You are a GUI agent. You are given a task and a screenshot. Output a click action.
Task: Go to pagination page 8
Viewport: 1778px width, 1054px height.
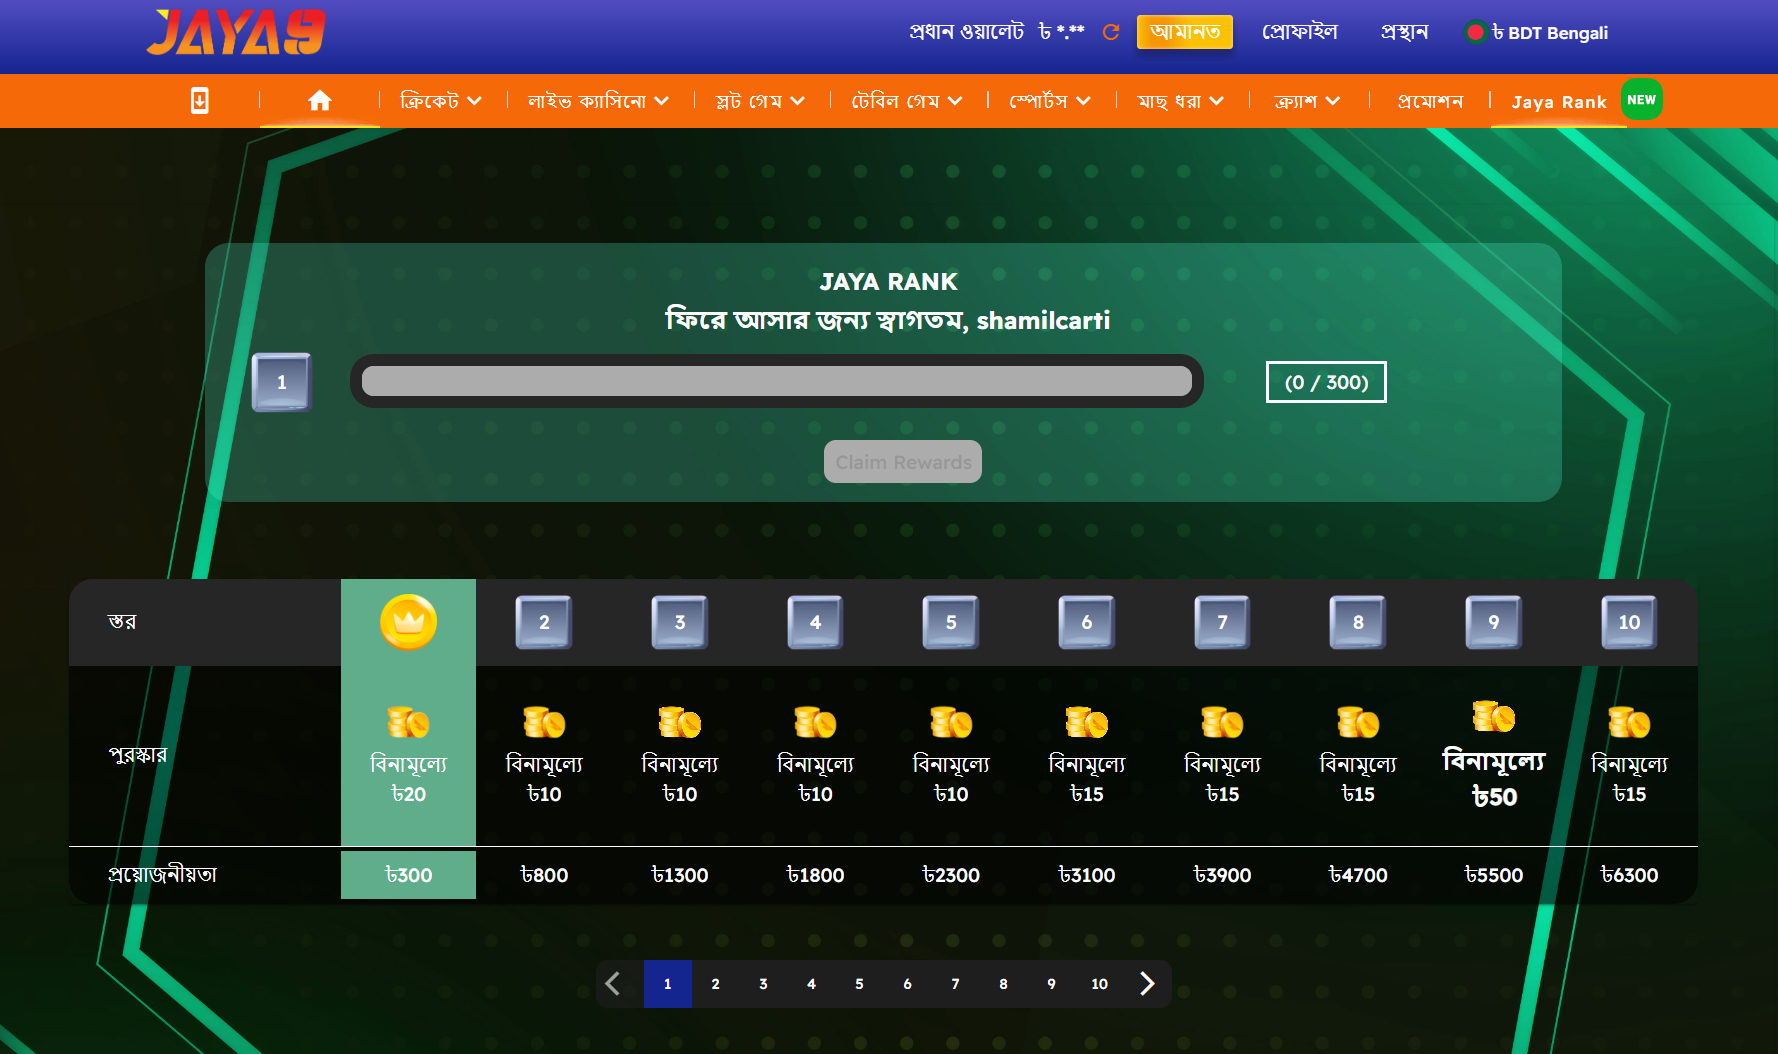pyautogui.click(x=1004, y=984)
